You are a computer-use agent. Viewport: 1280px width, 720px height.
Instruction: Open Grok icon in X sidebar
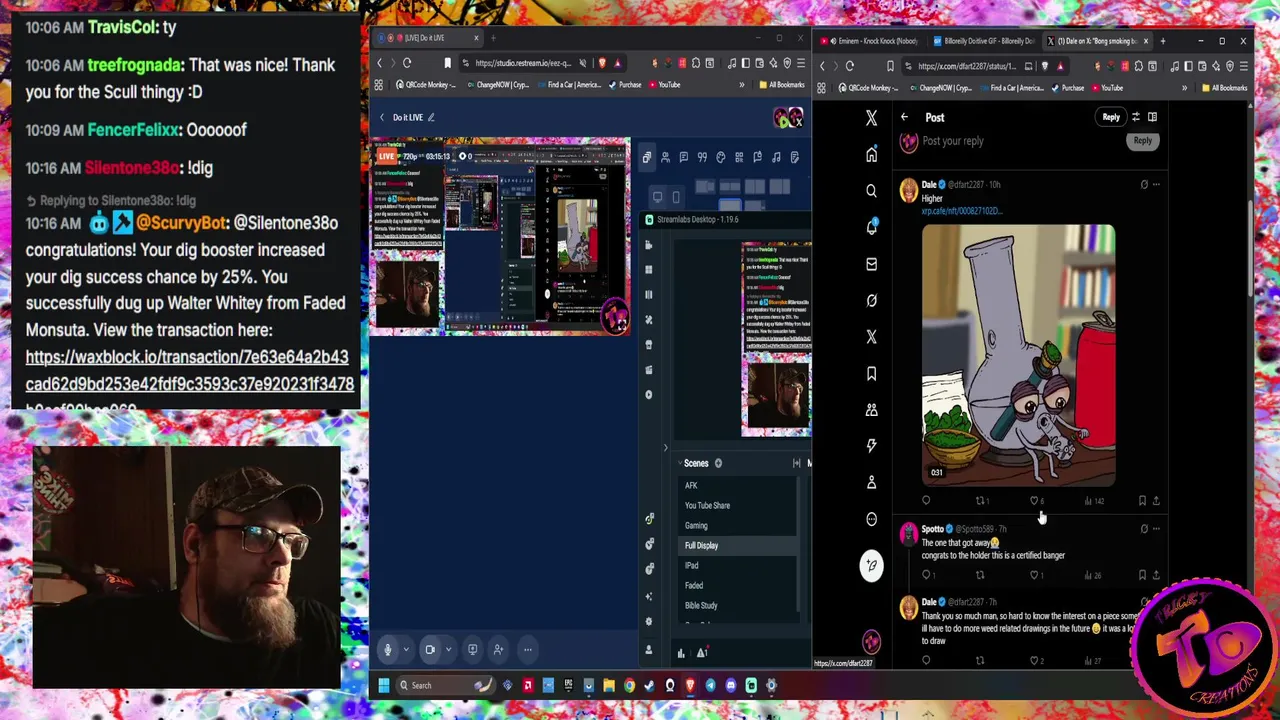(x=871, y=300)
